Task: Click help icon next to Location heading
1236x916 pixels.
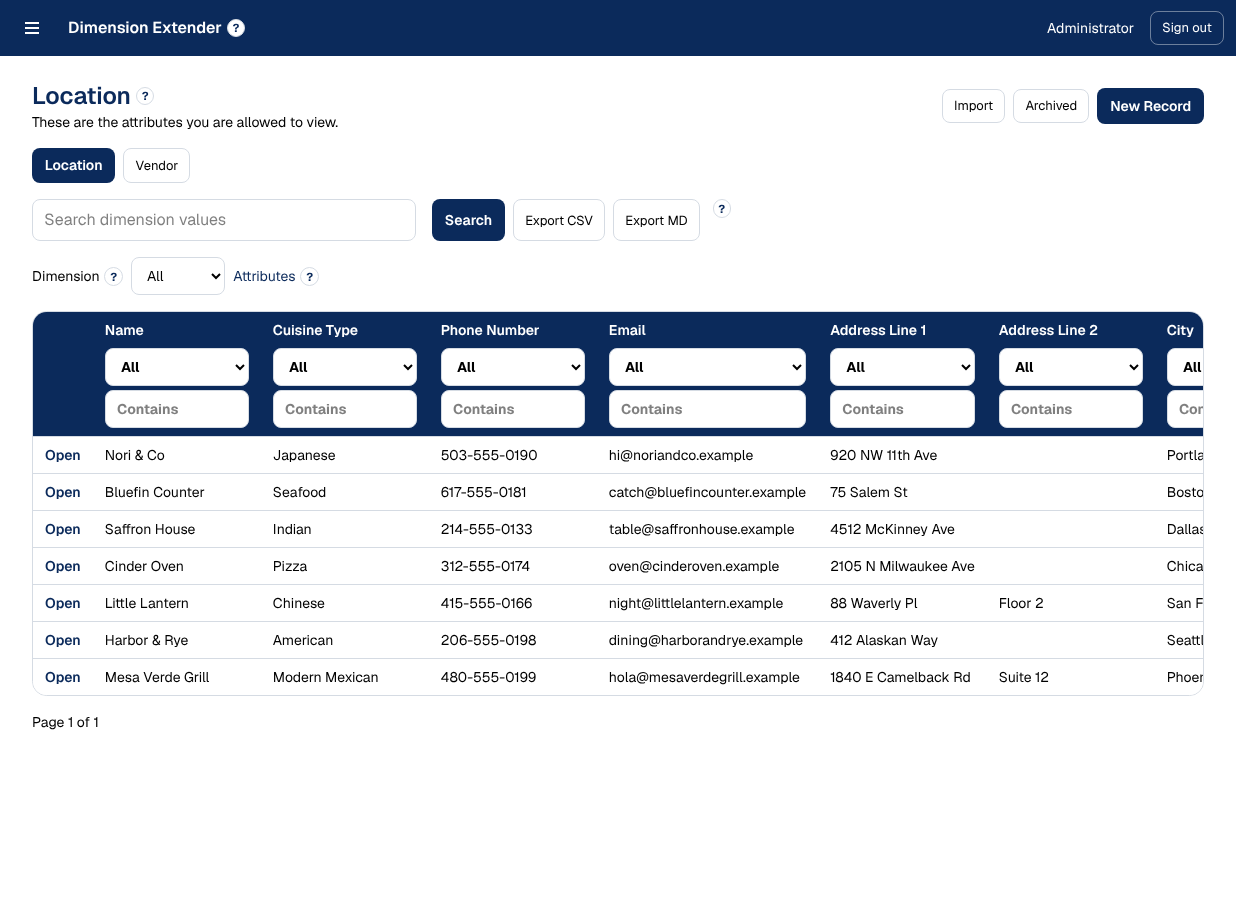Action: tap(145, 96)
